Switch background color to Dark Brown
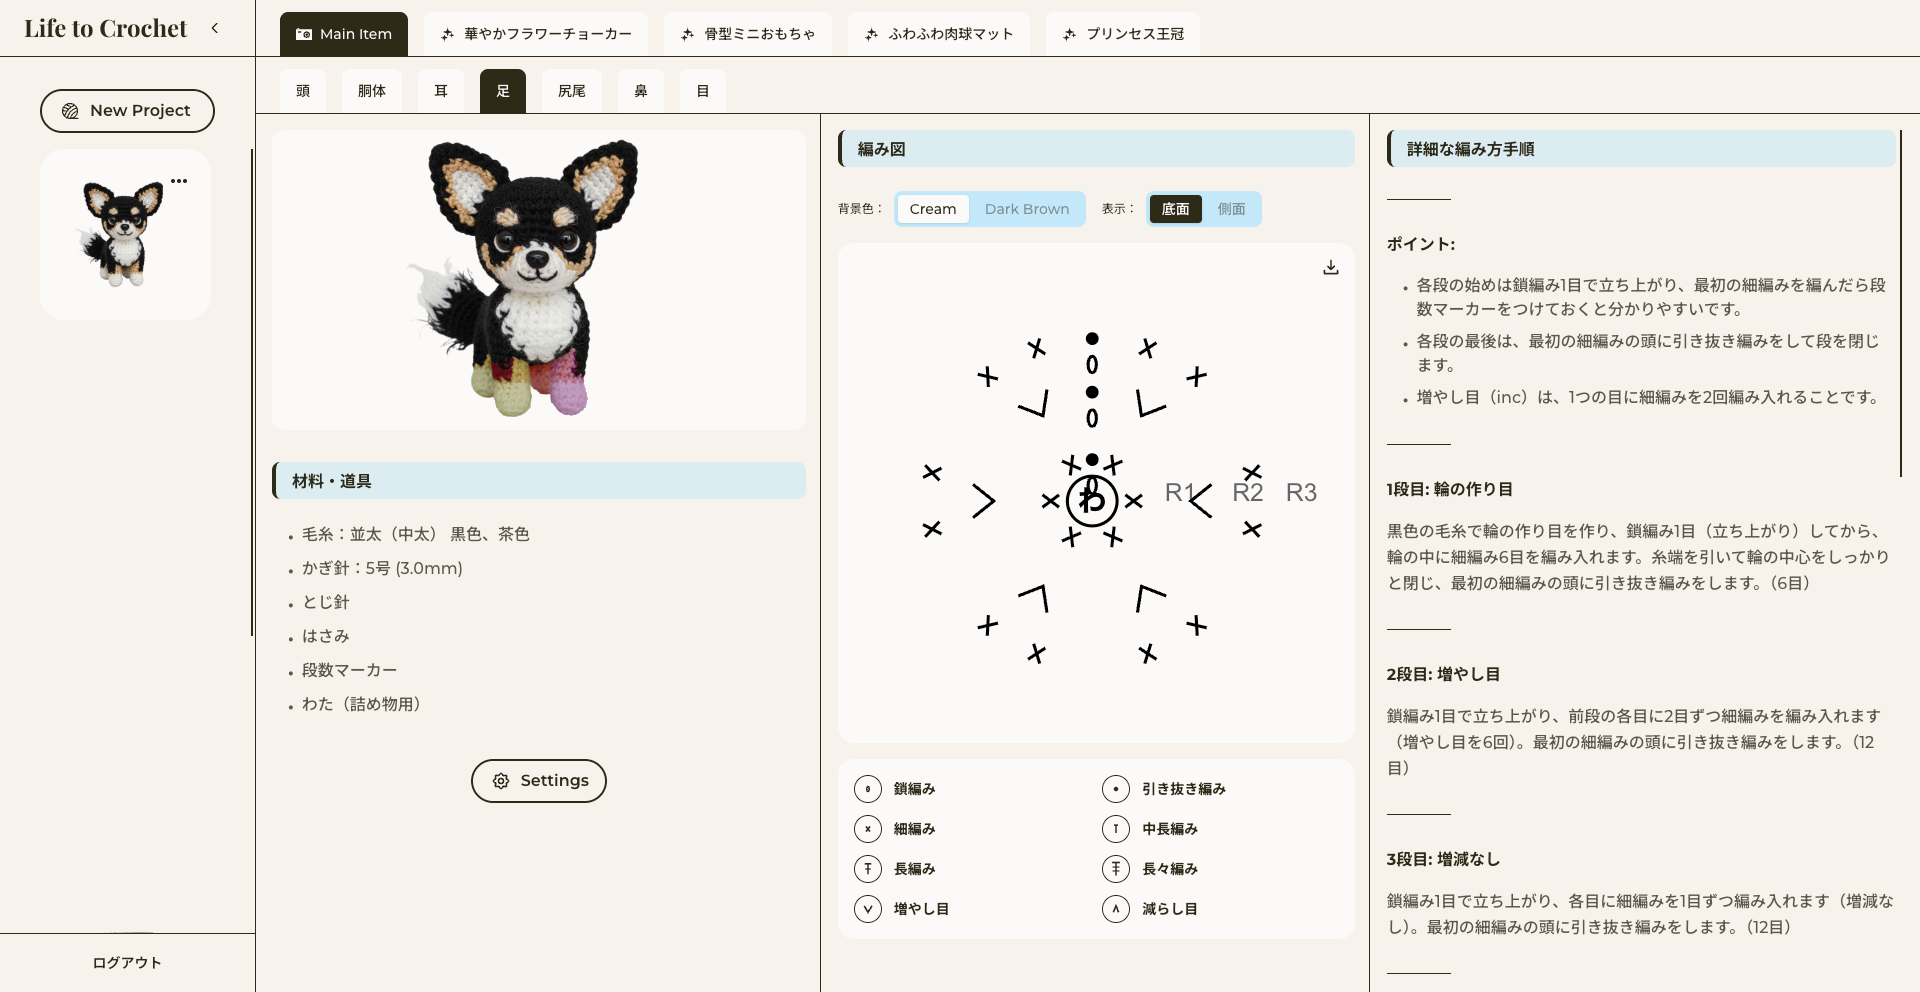The height and width of the screenshot is (992, 1920). [1026, 209]
